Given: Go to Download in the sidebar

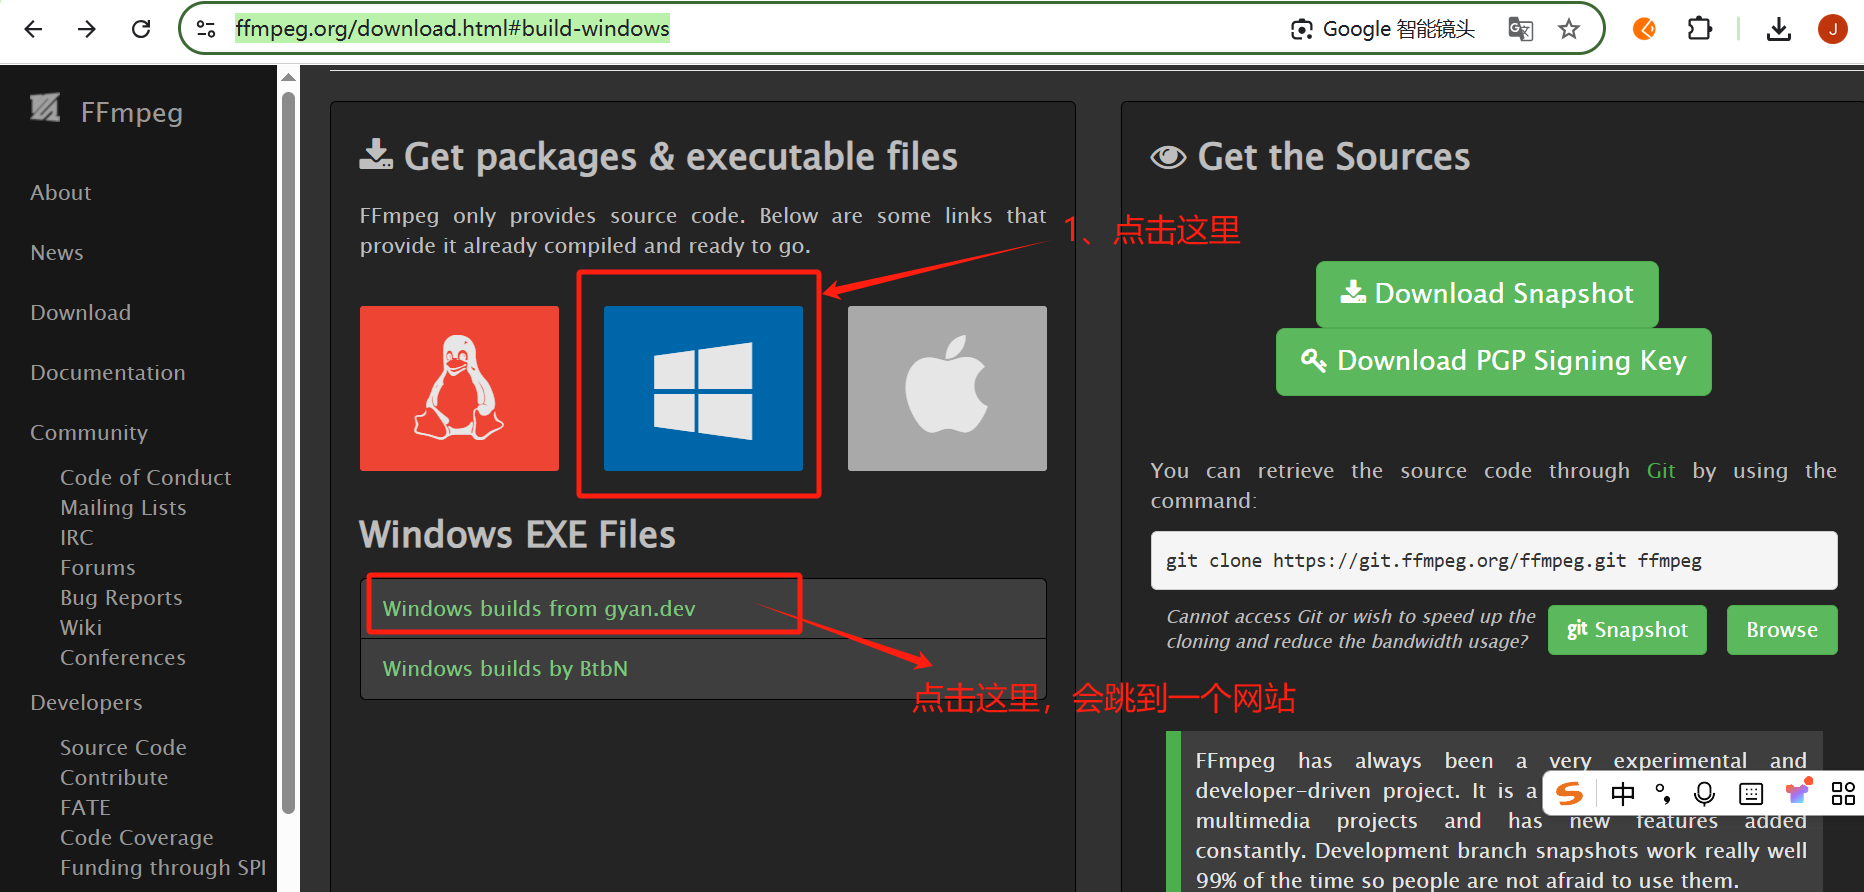Looking at the screenshot, I should pos(81,312).
